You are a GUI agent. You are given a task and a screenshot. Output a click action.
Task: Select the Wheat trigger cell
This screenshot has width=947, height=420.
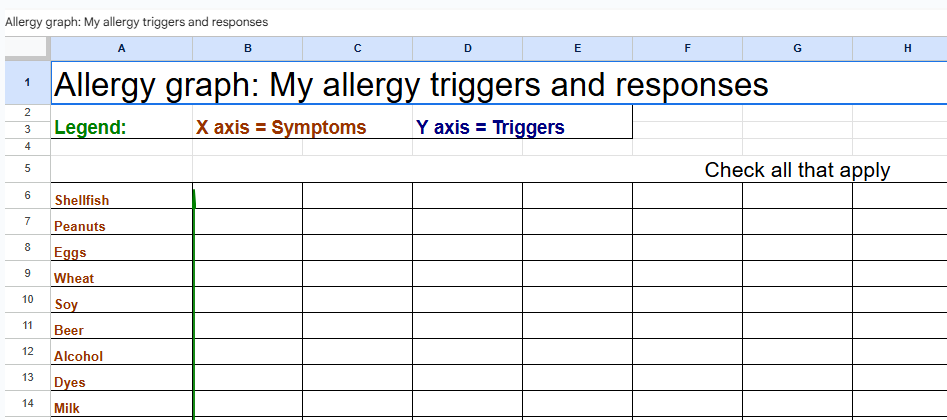(74, 278)
